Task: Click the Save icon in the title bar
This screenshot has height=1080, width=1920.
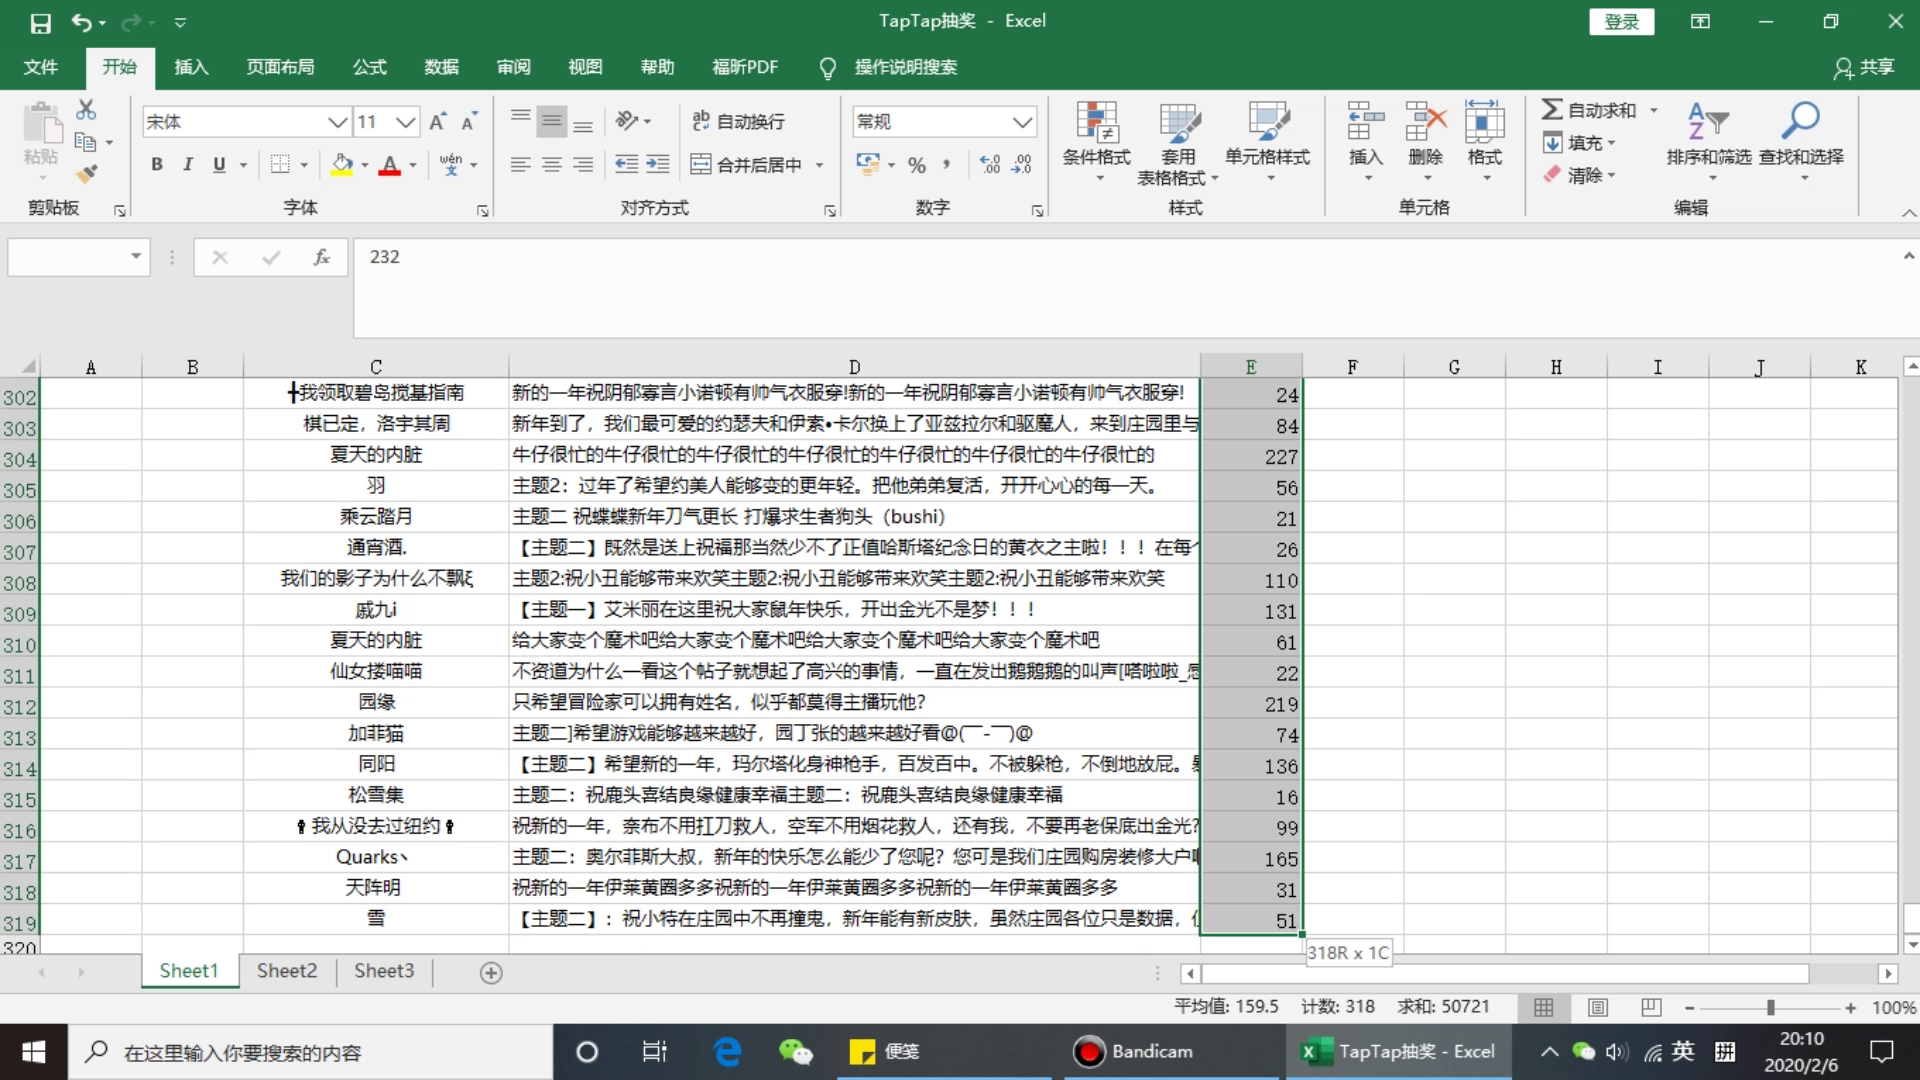Action: point(40,22)
